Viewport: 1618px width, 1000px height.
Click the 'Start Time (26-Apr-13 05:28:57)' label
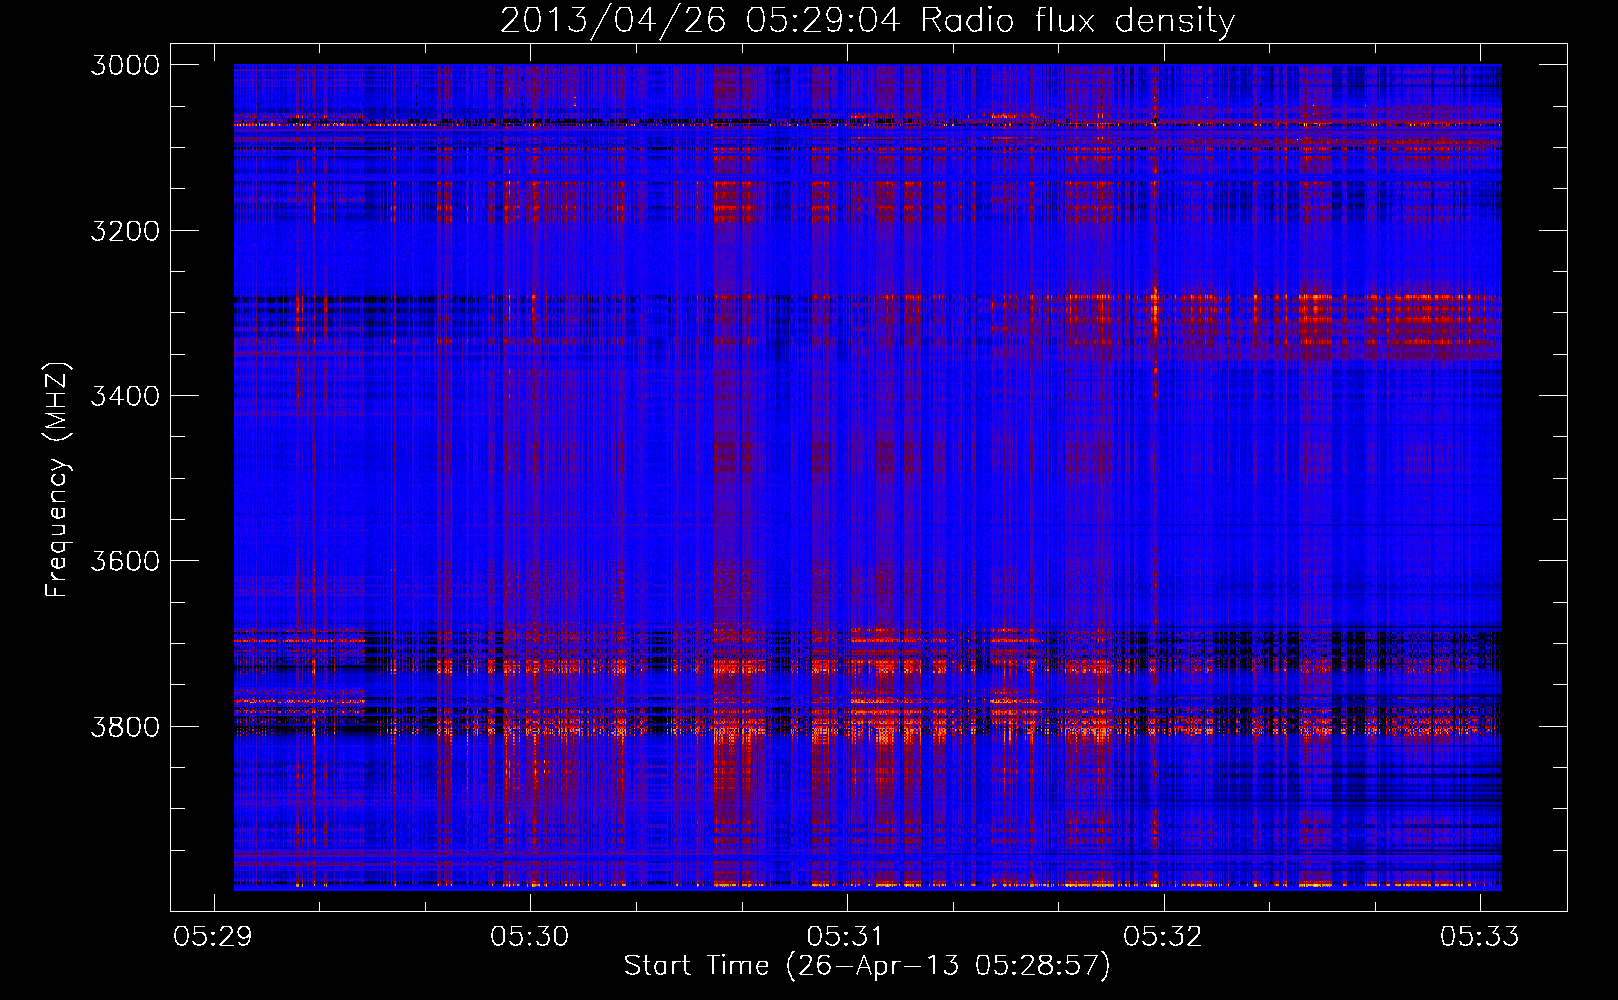click(867, 966)
